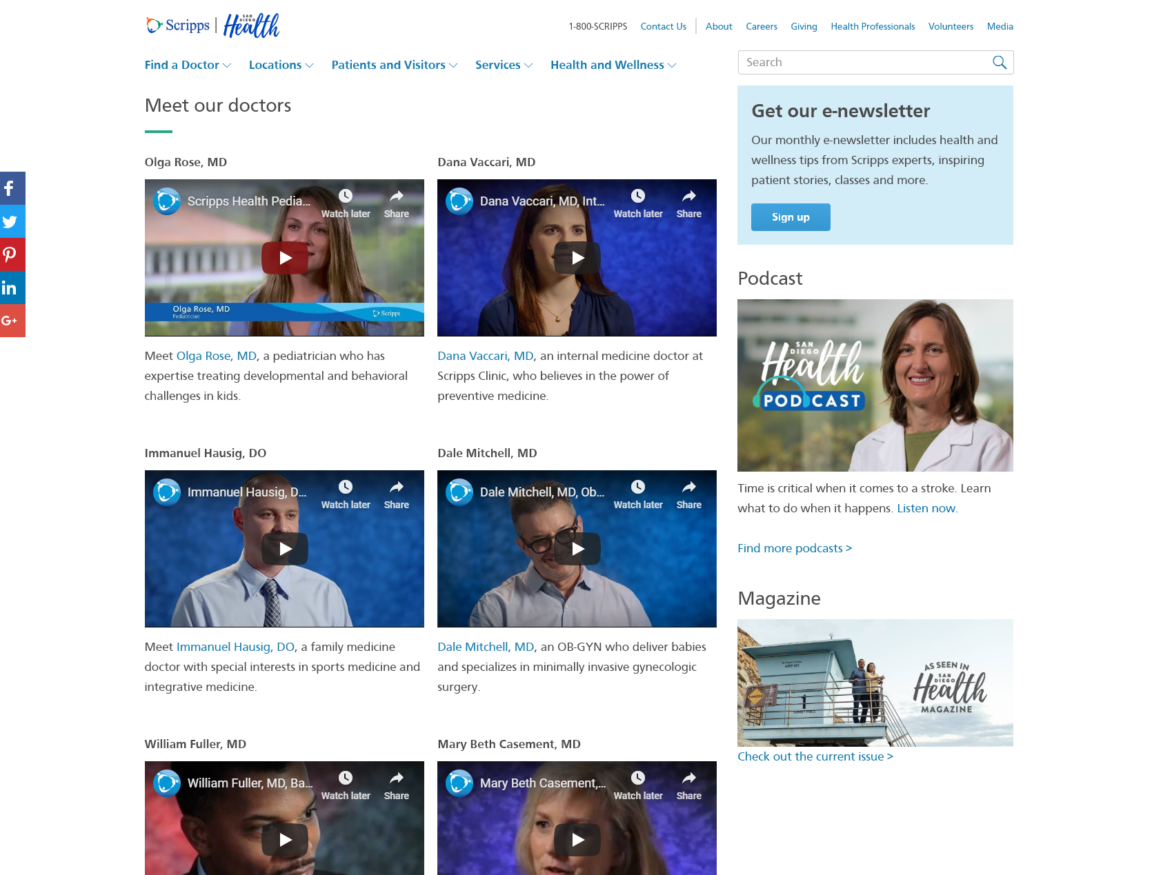Image resolution: width=1152 pixels, height=875 pixels.
Task: Play the Olga Rose video
Action: [x=285, y=258]
